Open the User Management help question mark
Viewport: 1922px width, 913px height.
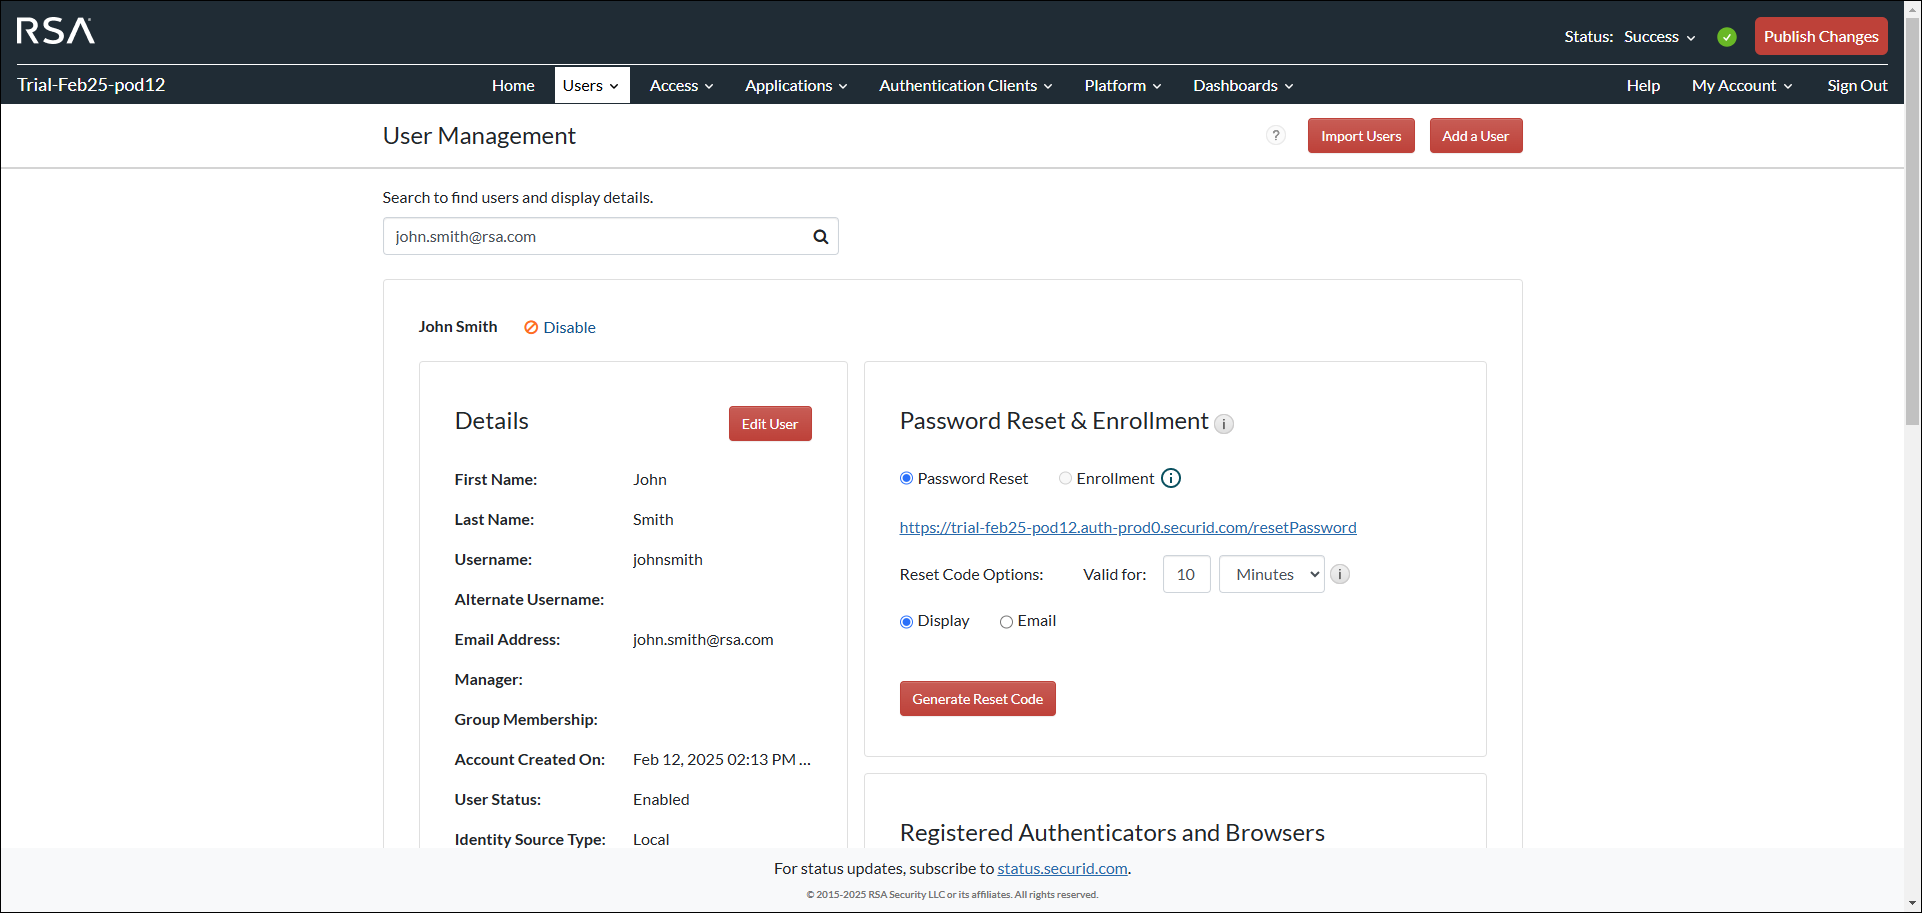click(1276, 135)
